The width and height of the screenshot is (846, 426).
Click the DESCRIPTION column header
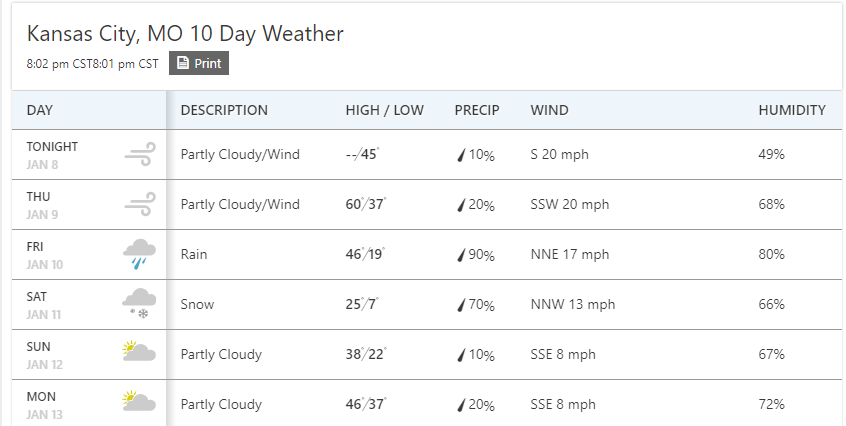pos(224,110)
